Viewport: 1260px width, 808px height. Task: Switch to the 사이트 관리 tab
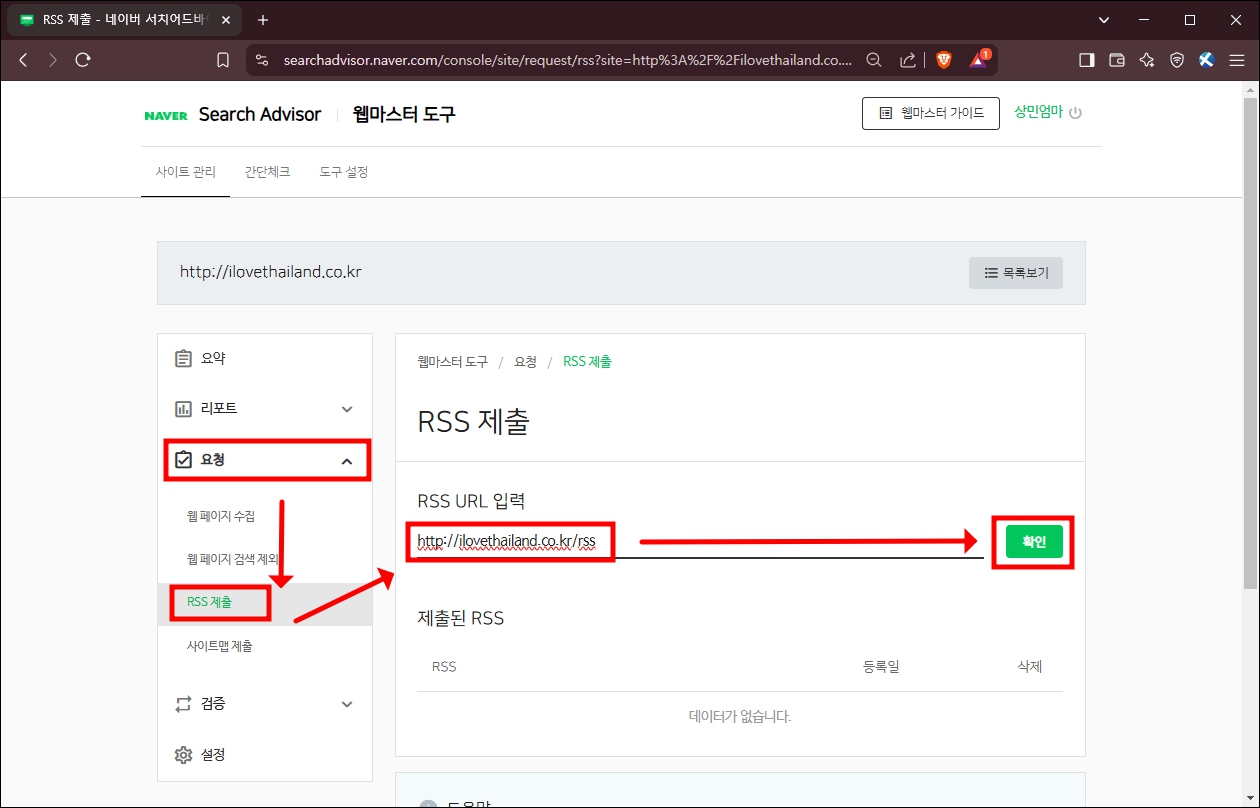[x=185, y=172]
